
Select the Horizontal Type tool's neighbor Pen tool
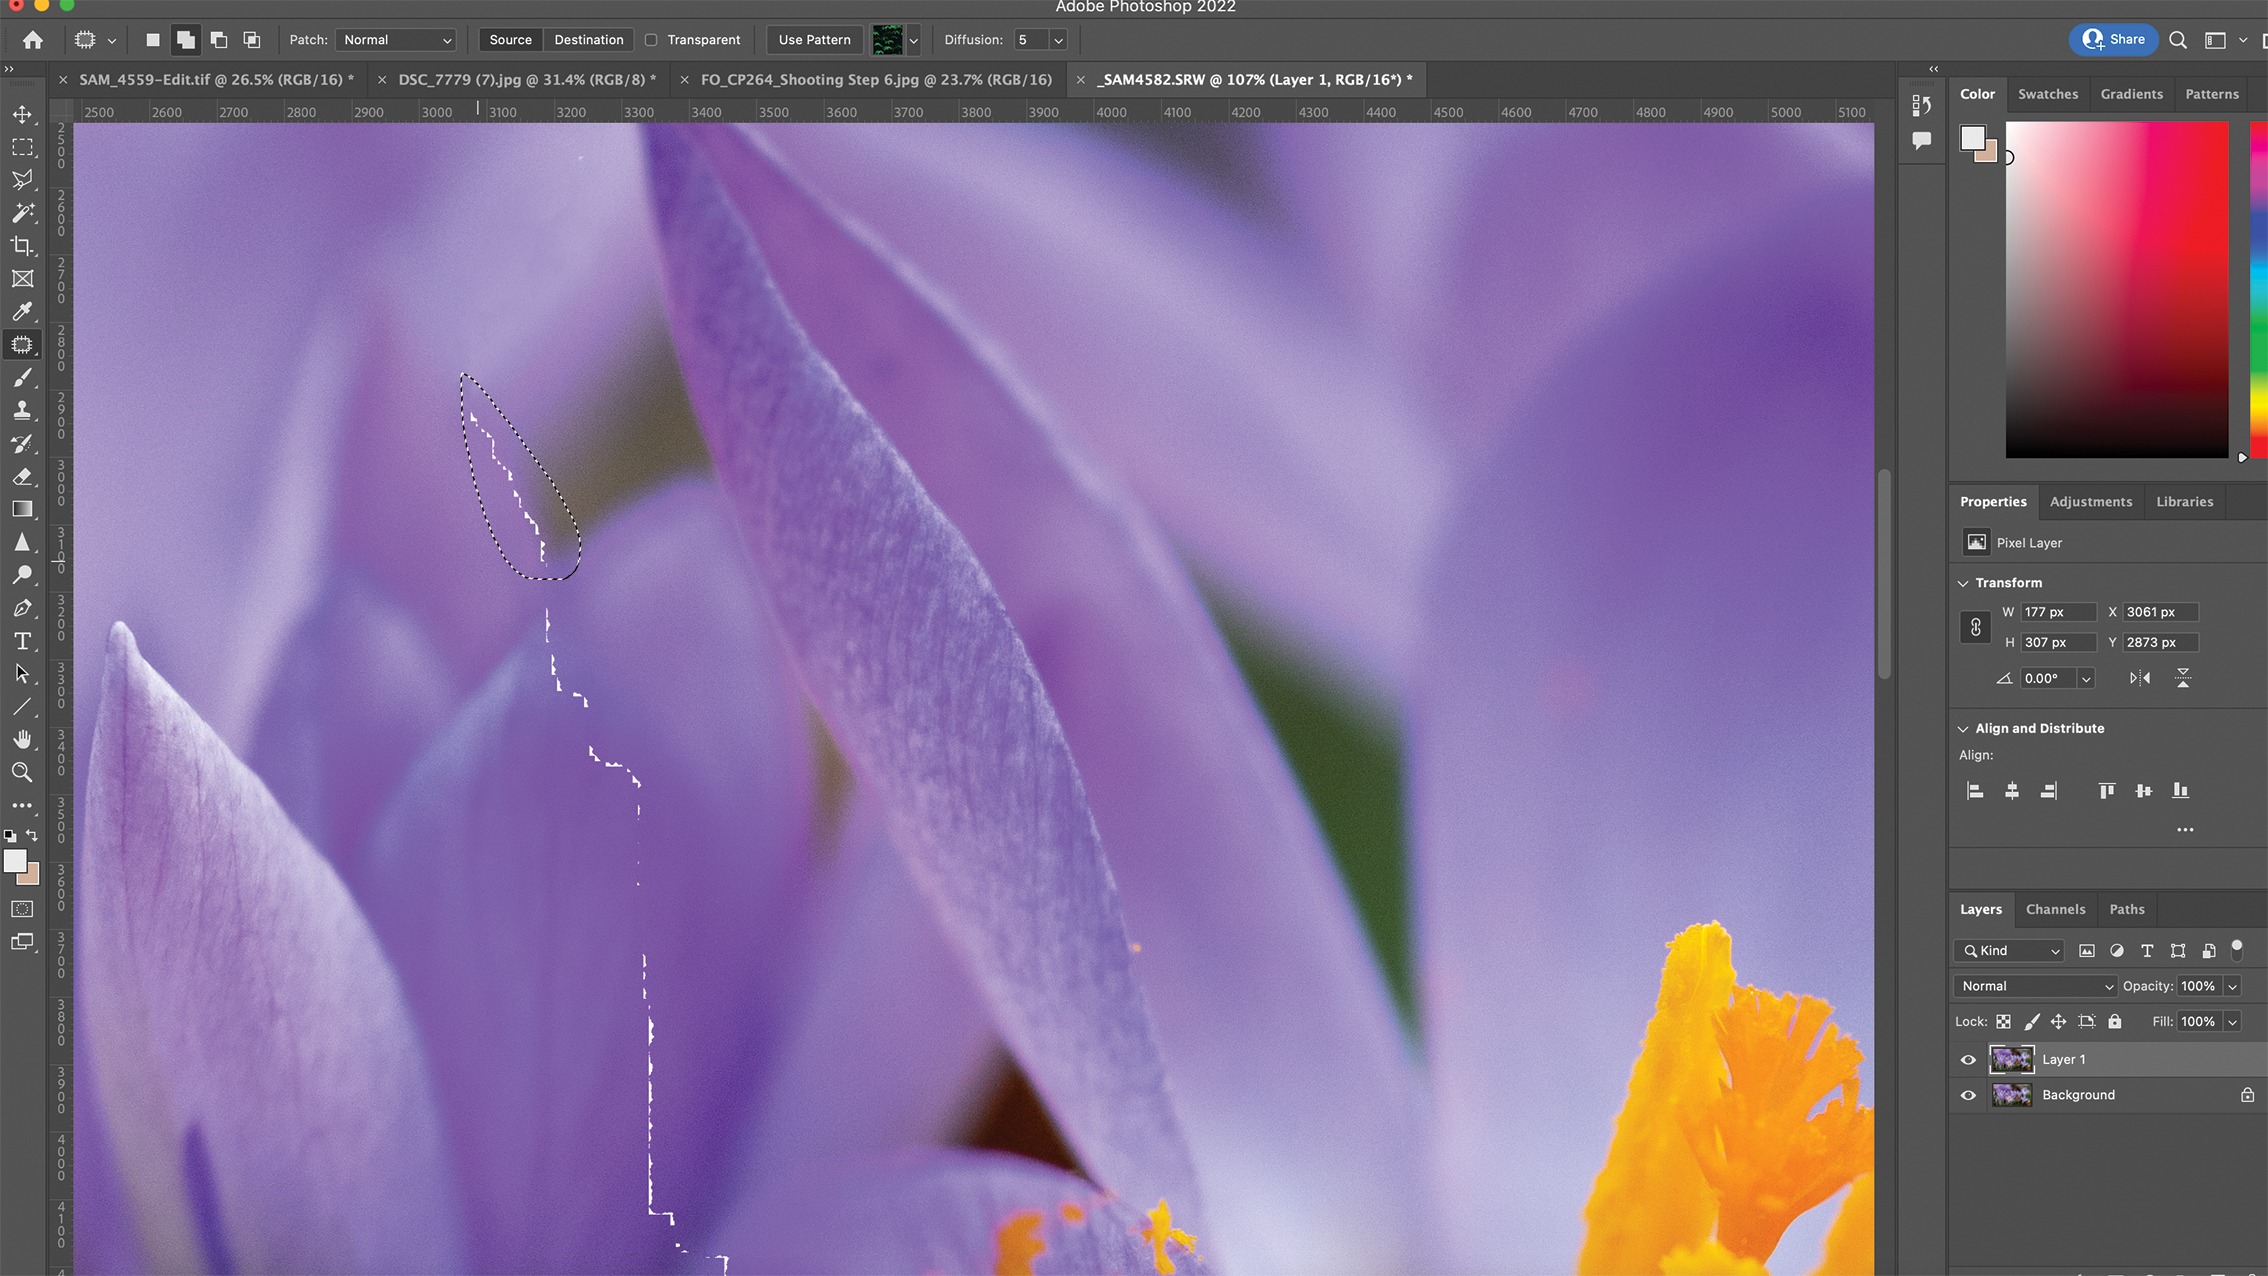point(22,608)
